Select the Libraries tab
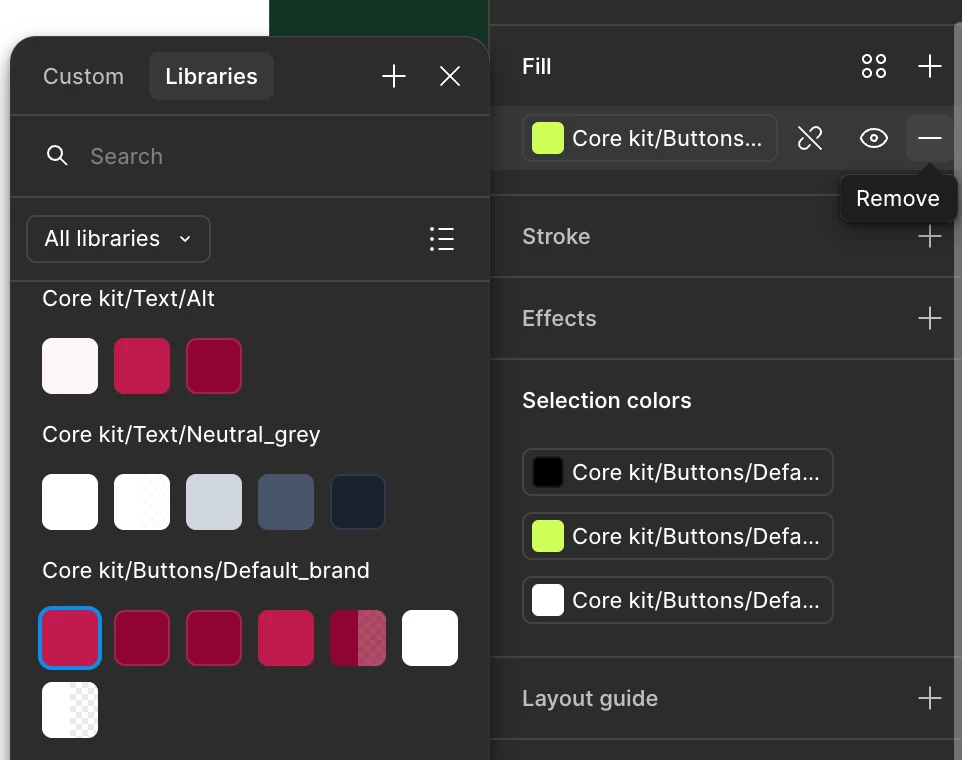Viewport: 962px width, 760px height. pos(211,77)
